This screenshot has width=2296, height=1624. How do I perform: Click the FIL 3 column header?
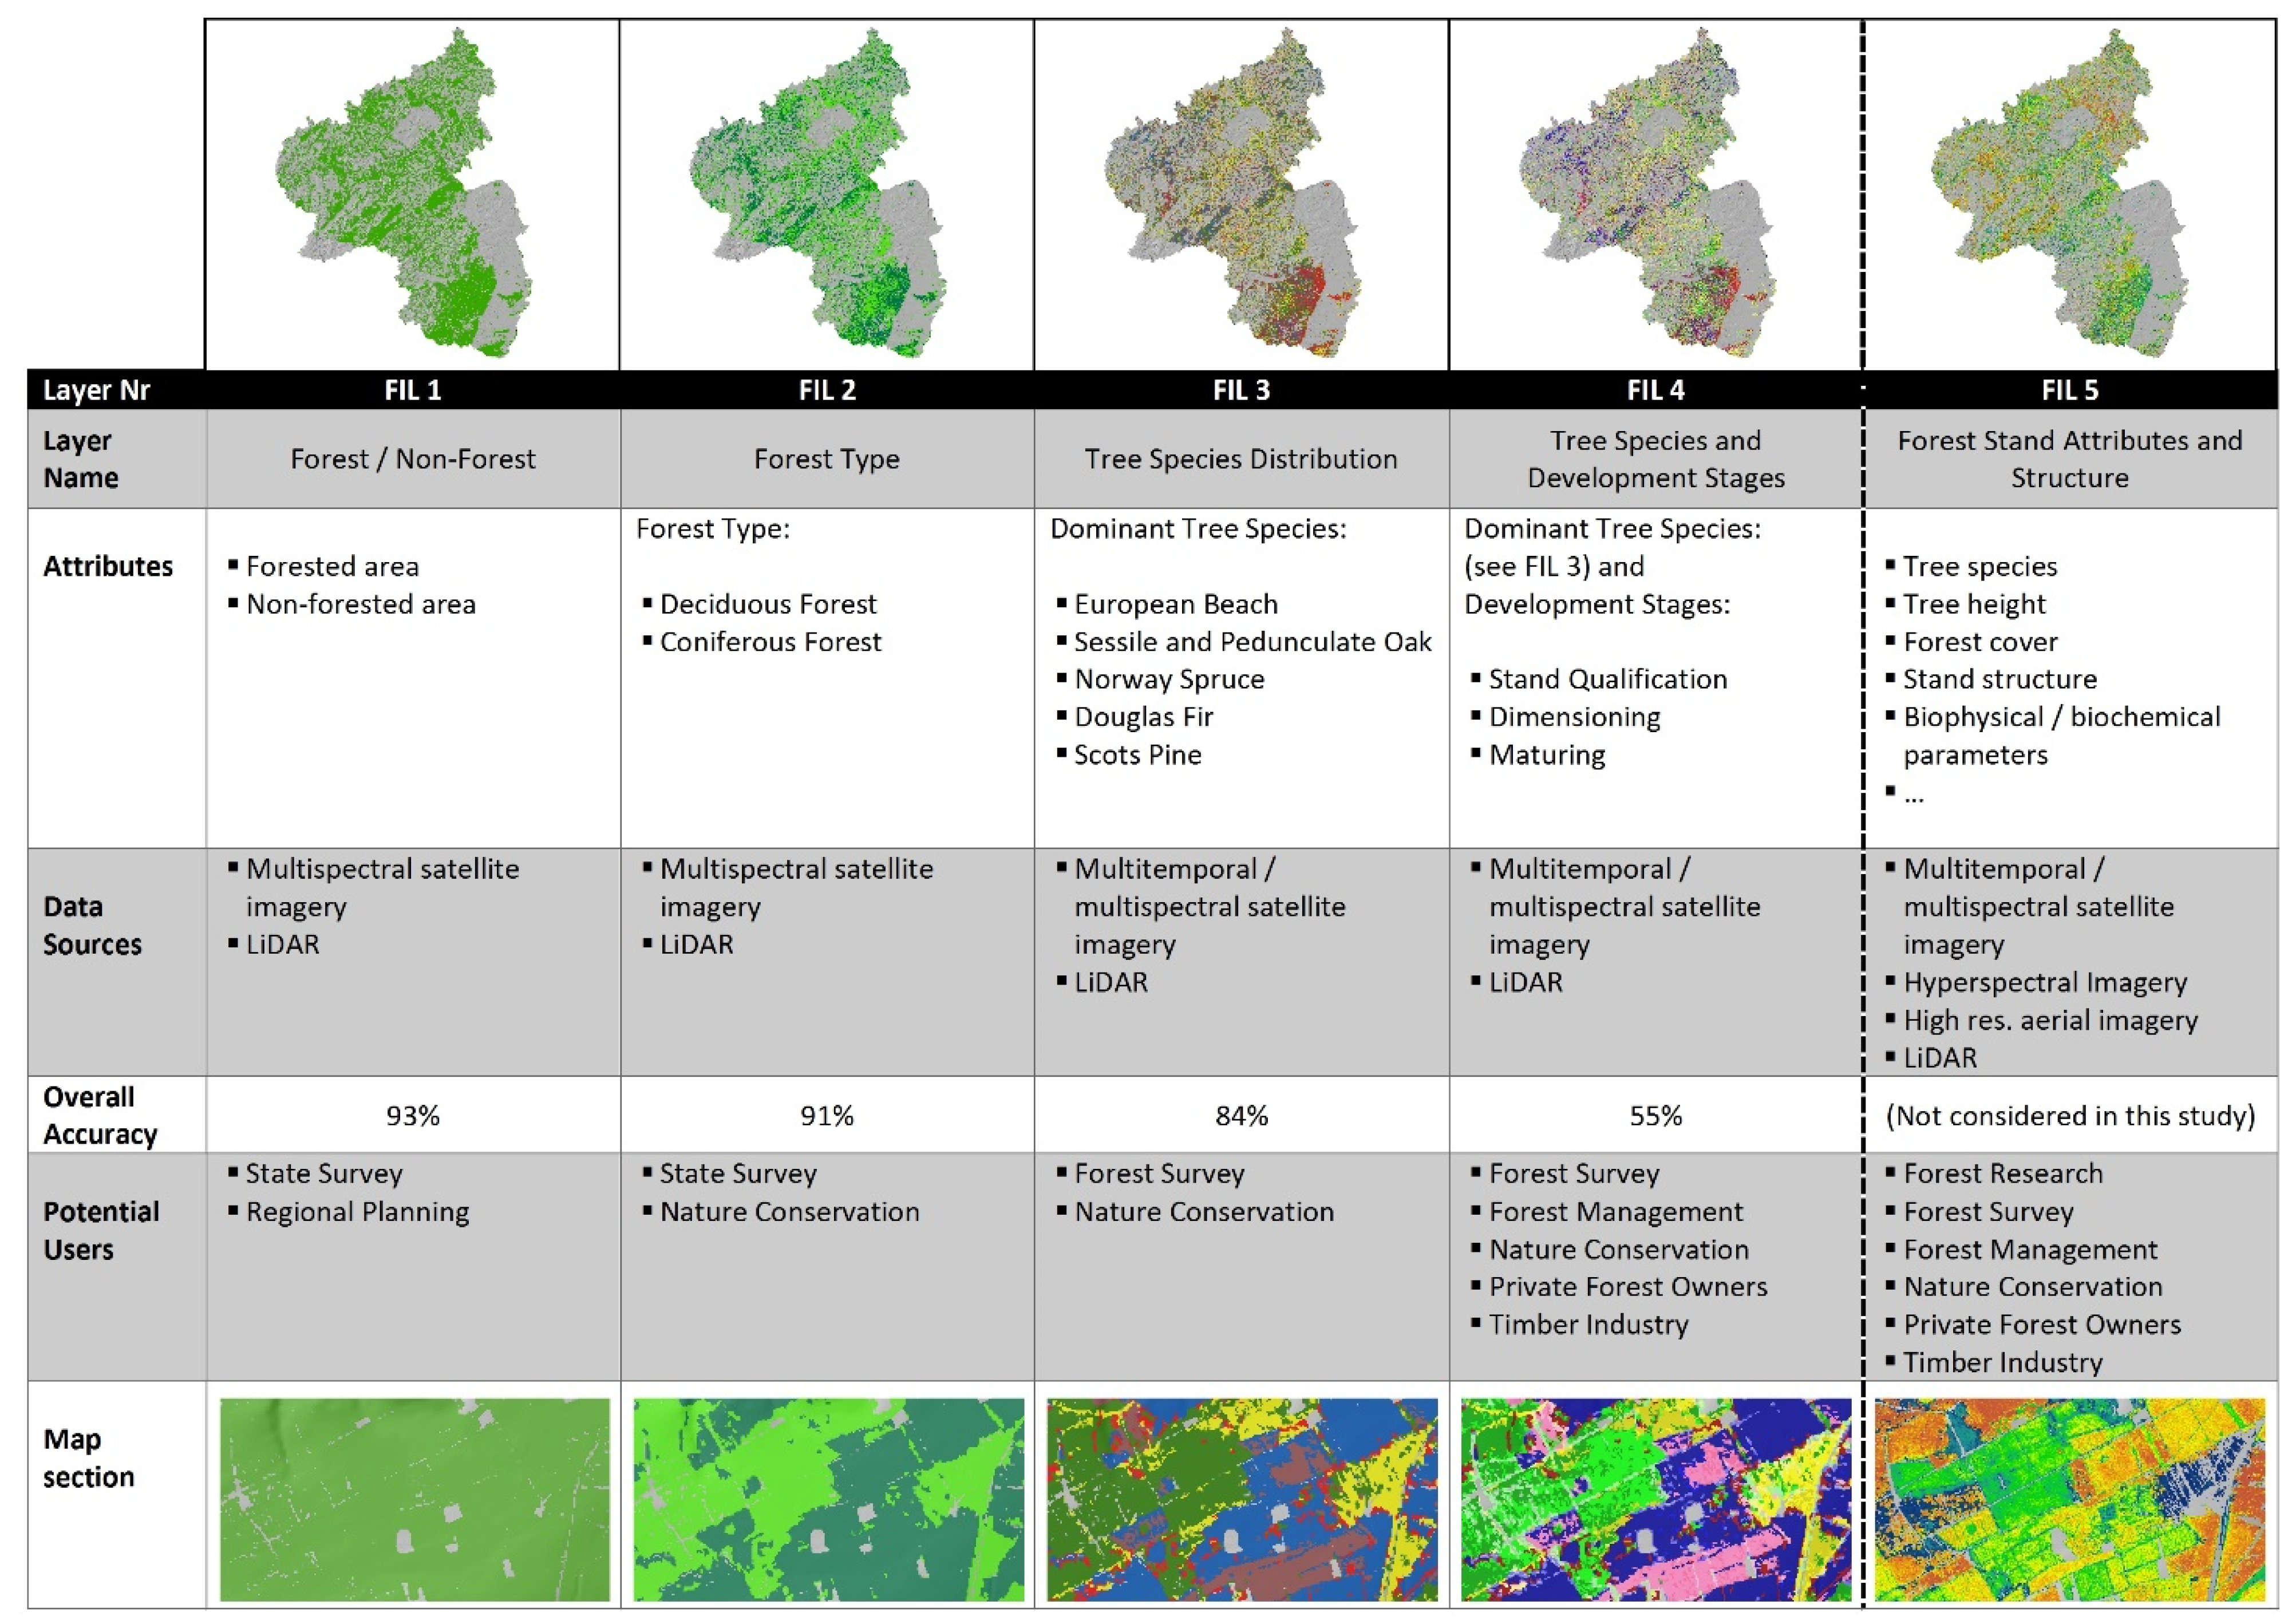tap(1241, 390)
